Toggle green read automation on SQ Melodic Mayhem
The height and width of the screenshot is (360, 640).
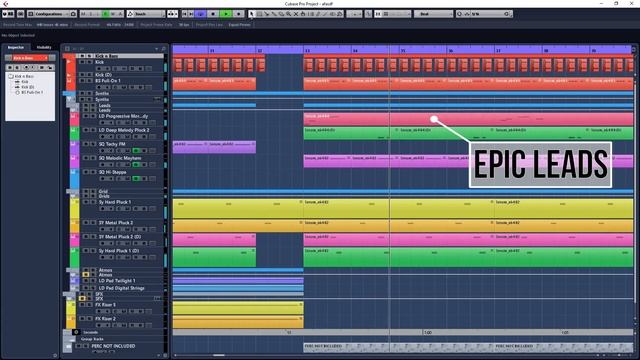pos(136,164)
